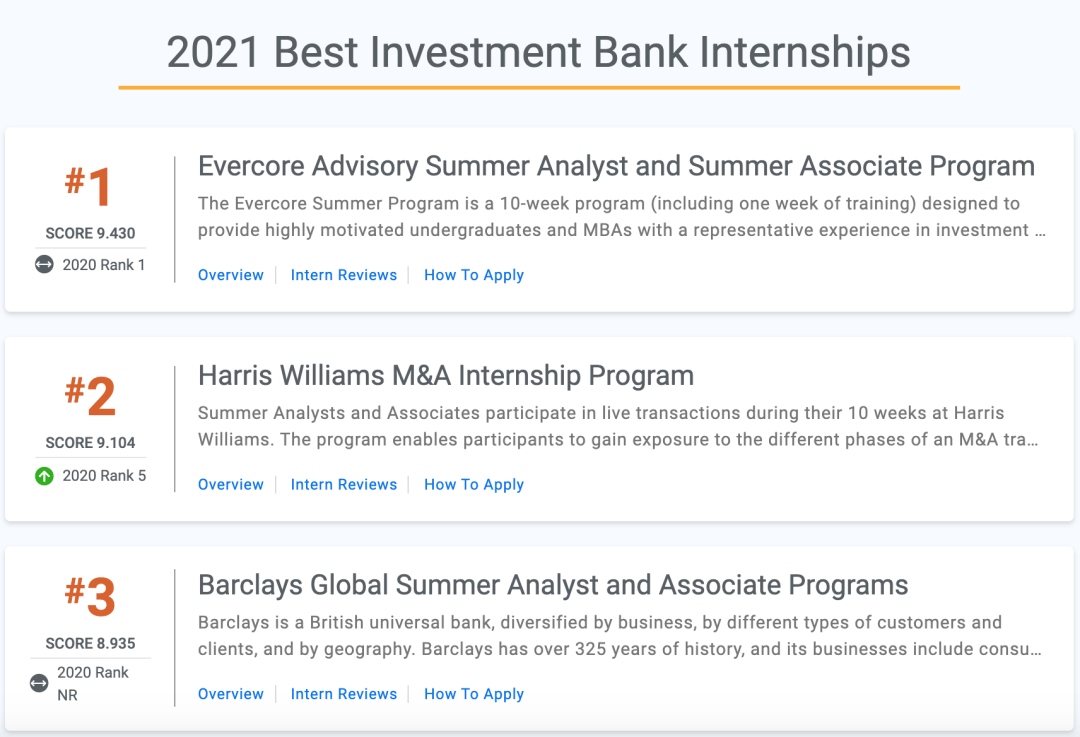Open the Harris Williams Overview link

[x=231, y=485]
